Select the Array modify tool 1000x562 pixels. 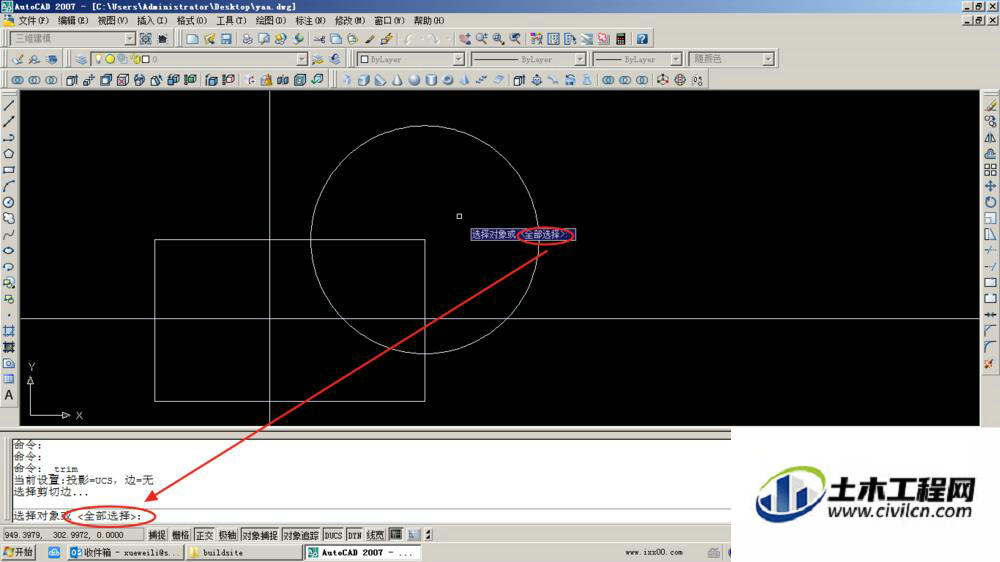990,170
